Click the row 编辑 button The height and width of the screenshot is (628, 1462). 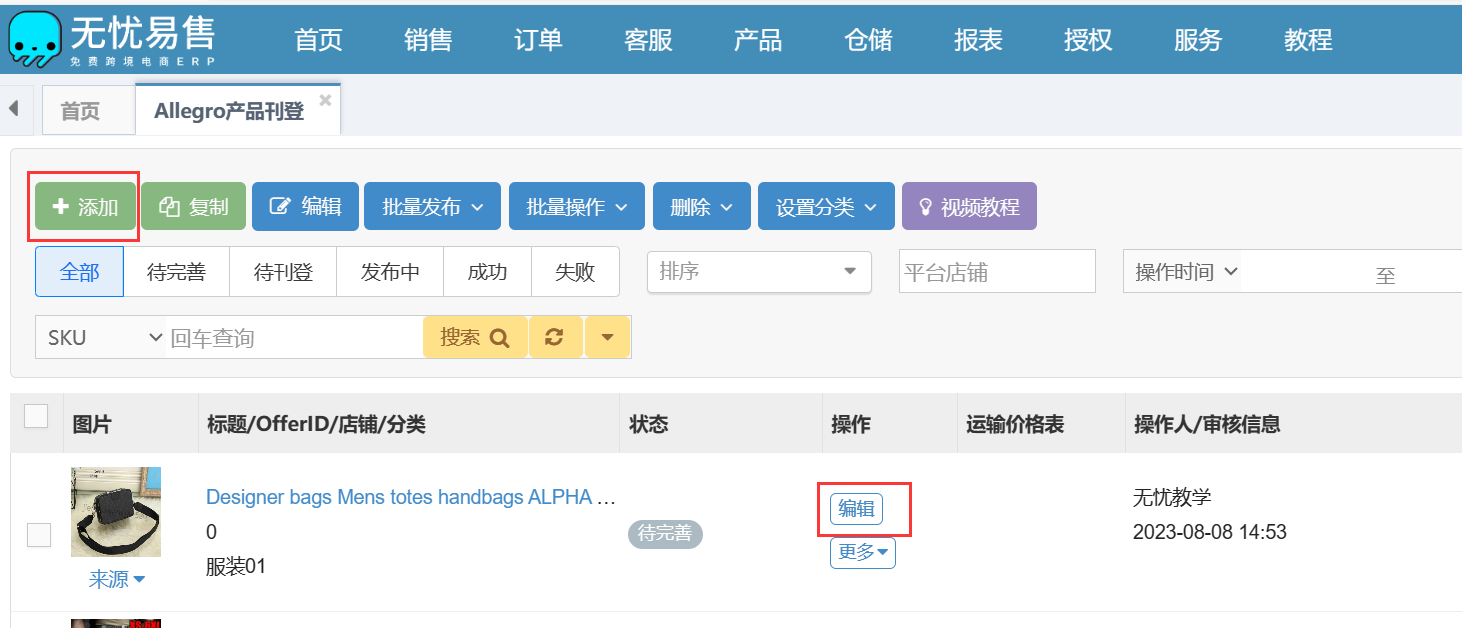click(856, 509)
